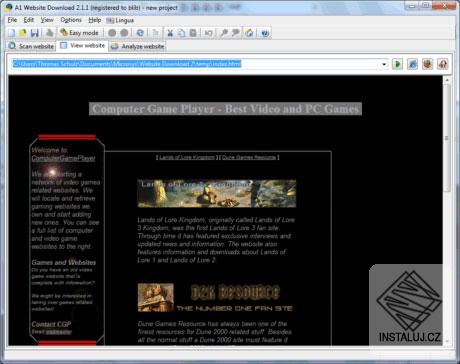Click the Games and Websites sidebar heading
Image resolution: width=460 pixels, height=364 pixels.
[64, 263]
